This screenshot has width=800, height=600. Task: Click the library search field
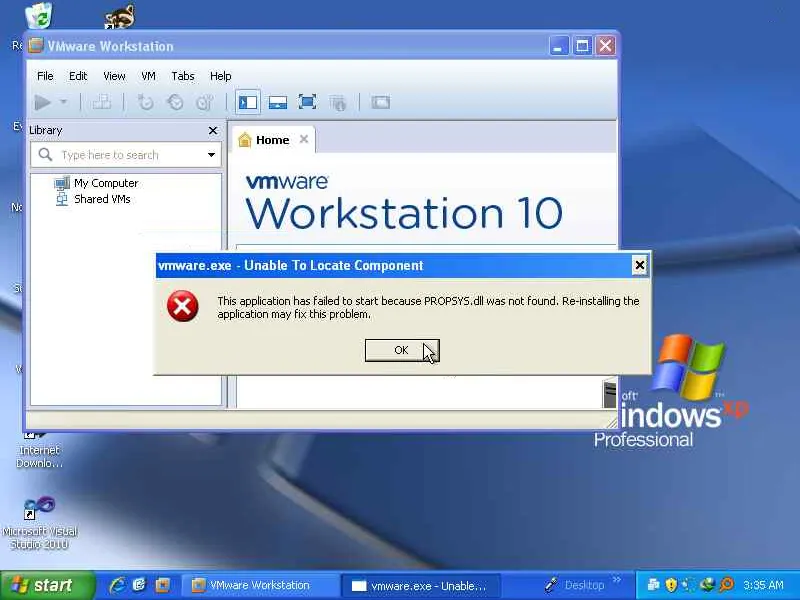(x=126, y=155)
